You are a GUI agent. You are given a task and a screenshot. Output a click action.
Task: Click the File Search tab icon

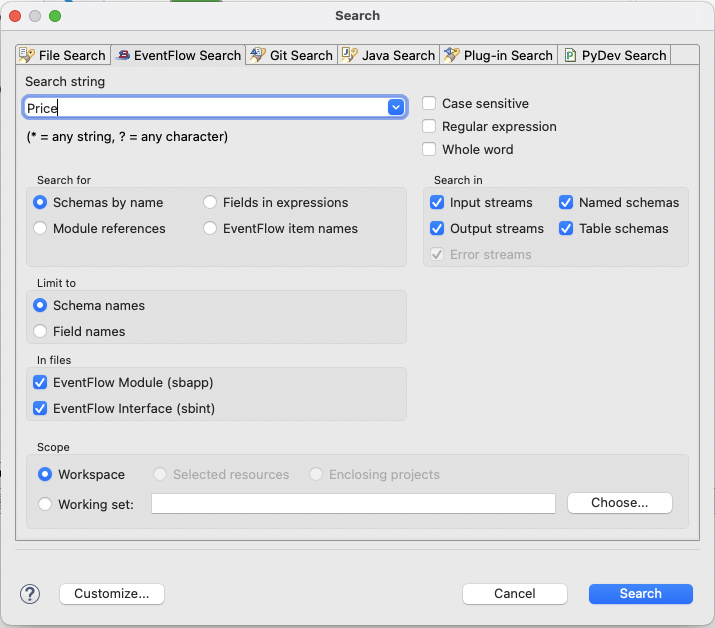[x=27, y=55]
